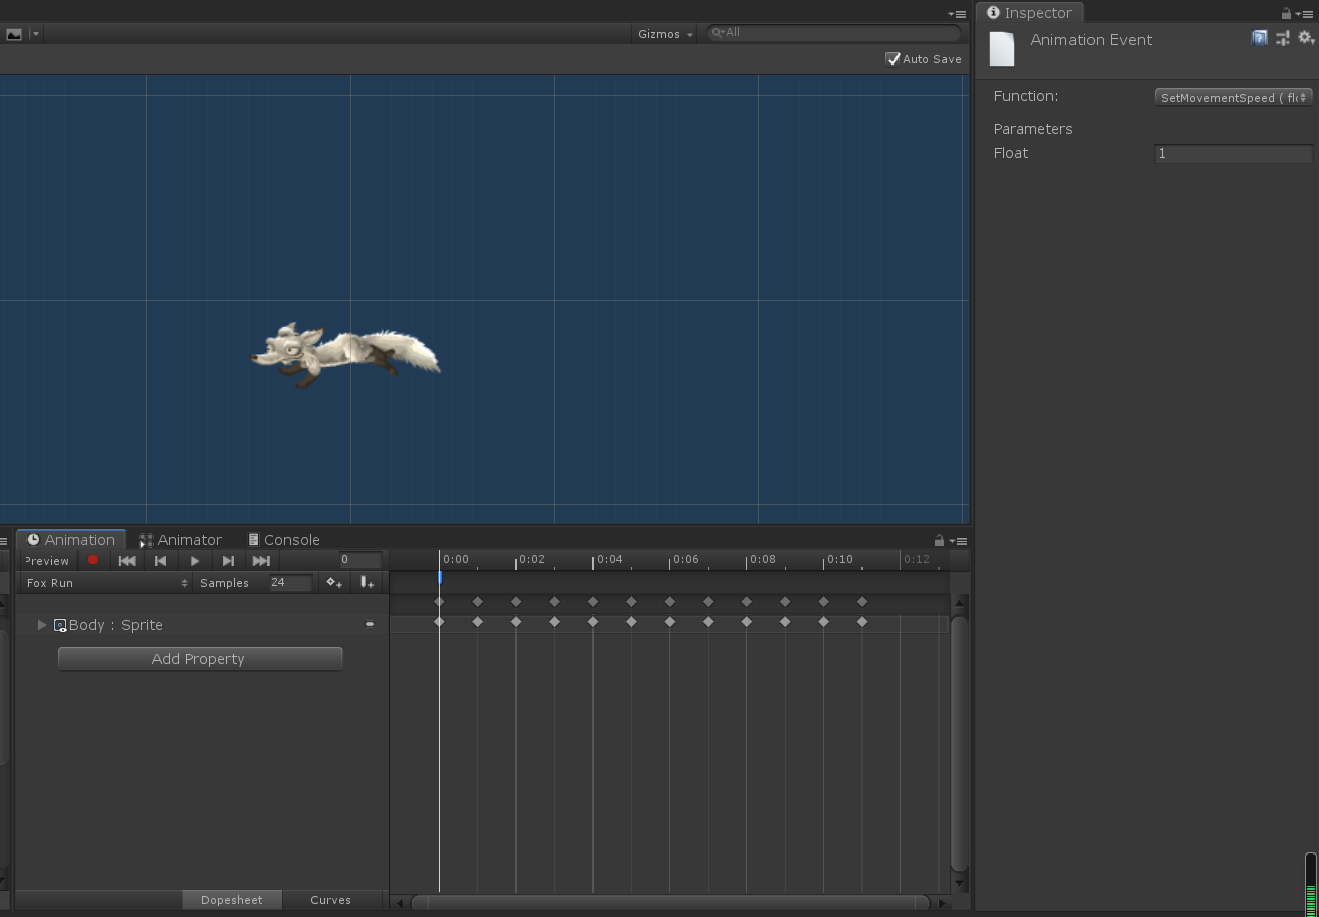Switch to the Animator tab
Screen dimensions: 1319x917
click(x=181, y=540)
